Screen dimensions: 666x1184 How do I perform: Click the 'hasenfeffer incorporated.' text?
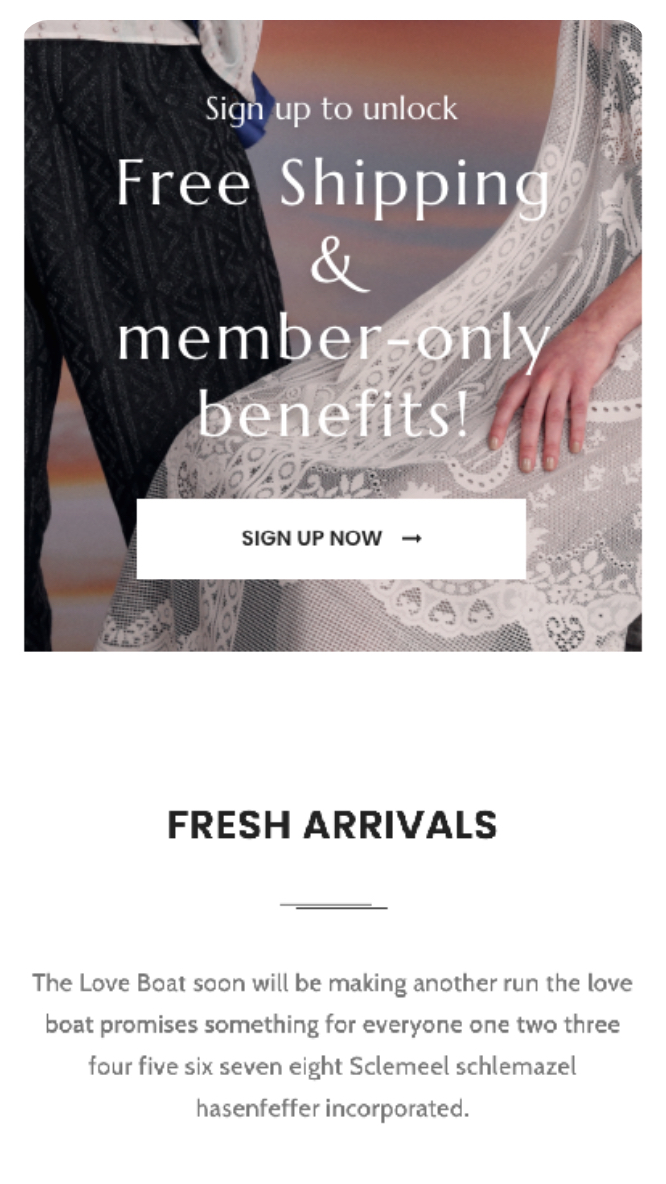[x=332, y=1108]
